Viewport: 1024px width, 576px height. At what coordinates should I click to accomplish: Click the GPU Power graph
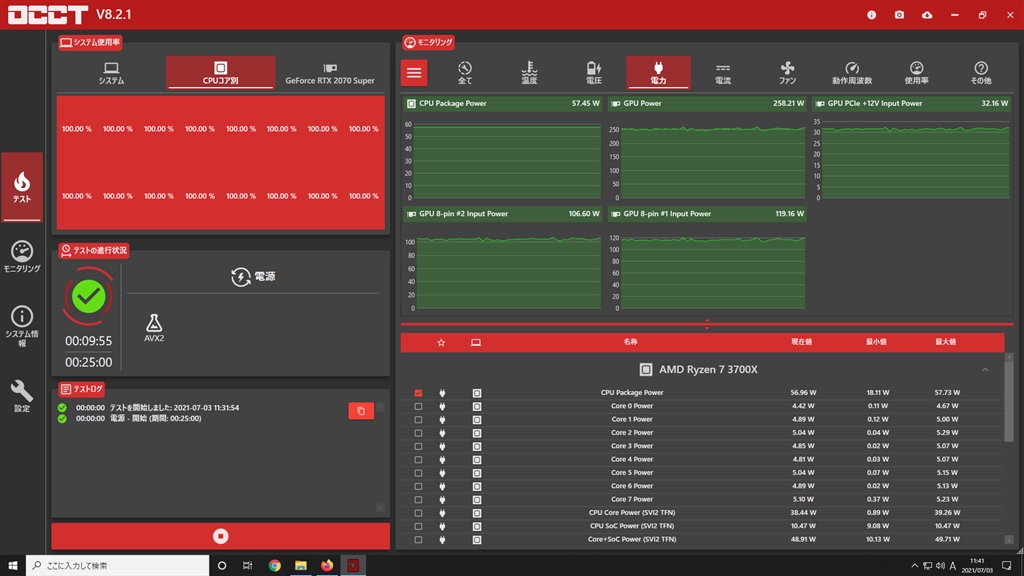tap(707, 148)
